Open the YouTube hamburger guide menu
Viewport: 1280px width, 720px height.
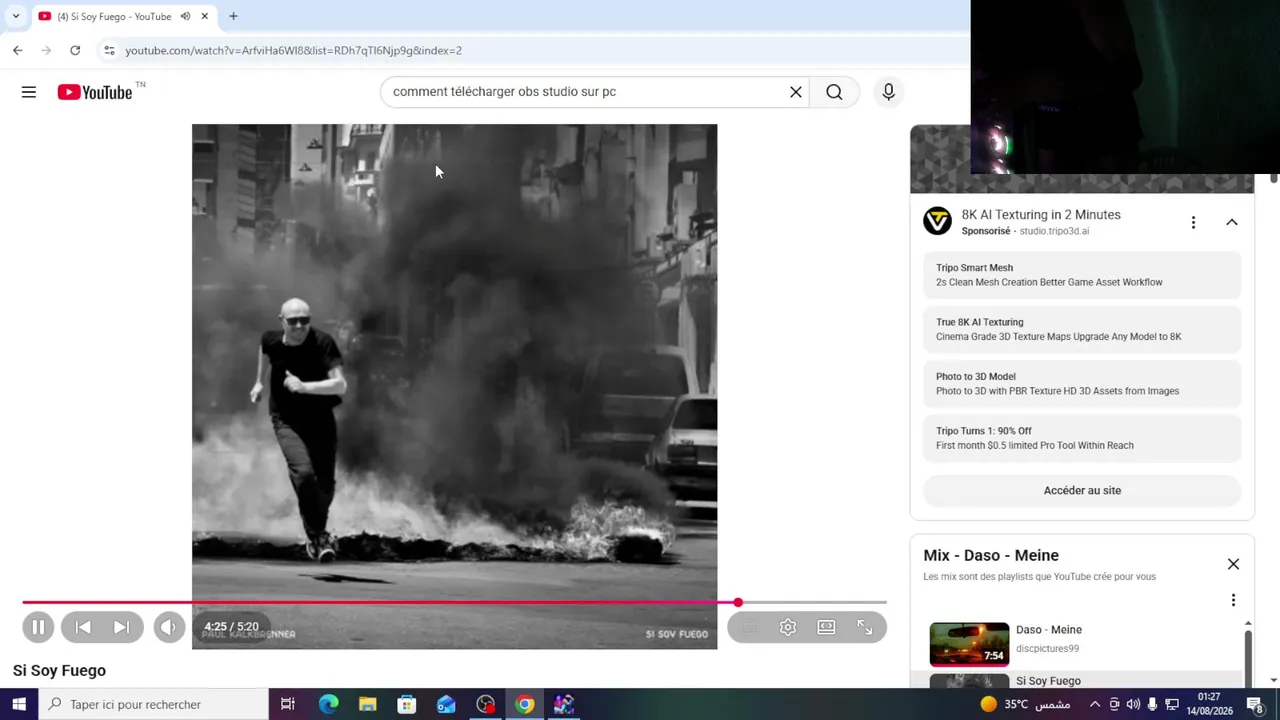coord(29,92)
